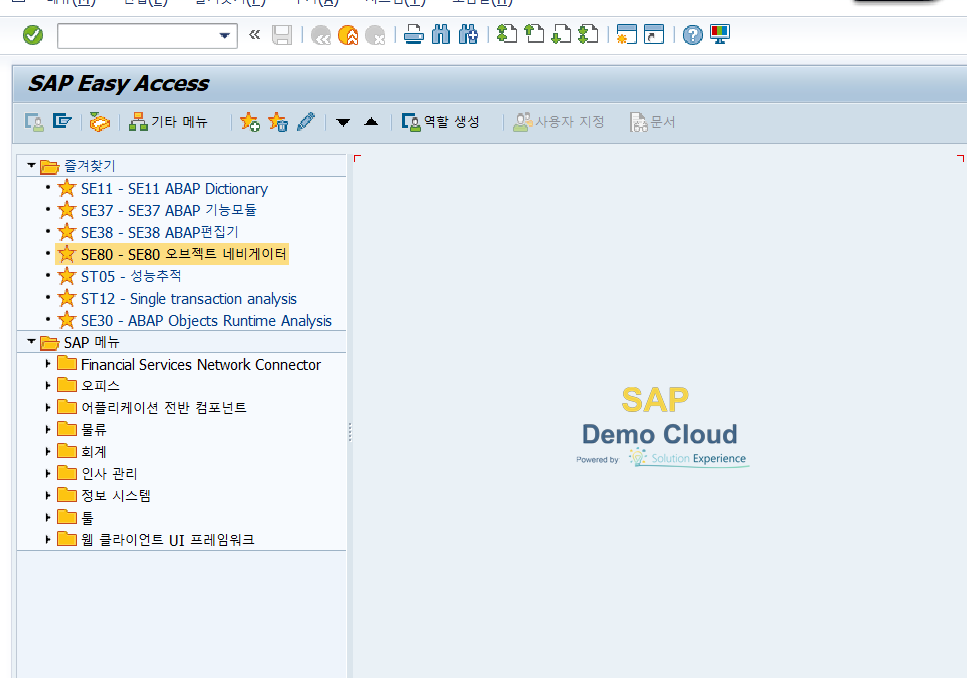Image resolution: width=967 pixels, height=678 pixels.
Task: Click the Previous Page icon
Action: tap(534, 34)
